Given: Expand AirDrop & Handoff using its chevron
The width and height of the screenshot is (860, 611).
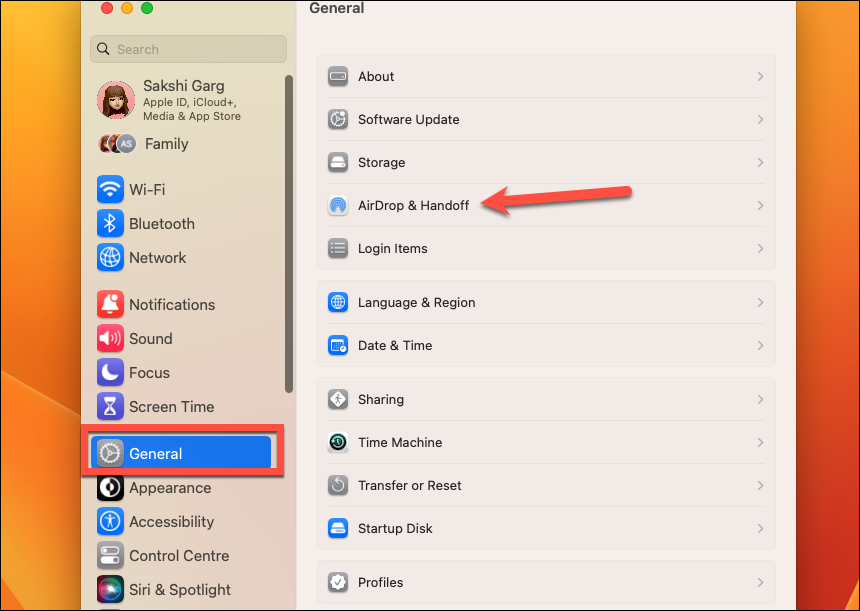Looking at the screenshot, I should coord(760,205).
